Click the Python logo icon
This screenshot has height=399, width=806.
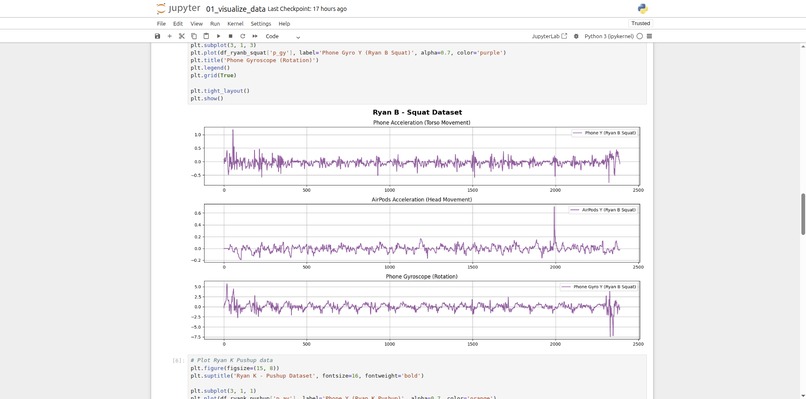(x=643, y=8)
